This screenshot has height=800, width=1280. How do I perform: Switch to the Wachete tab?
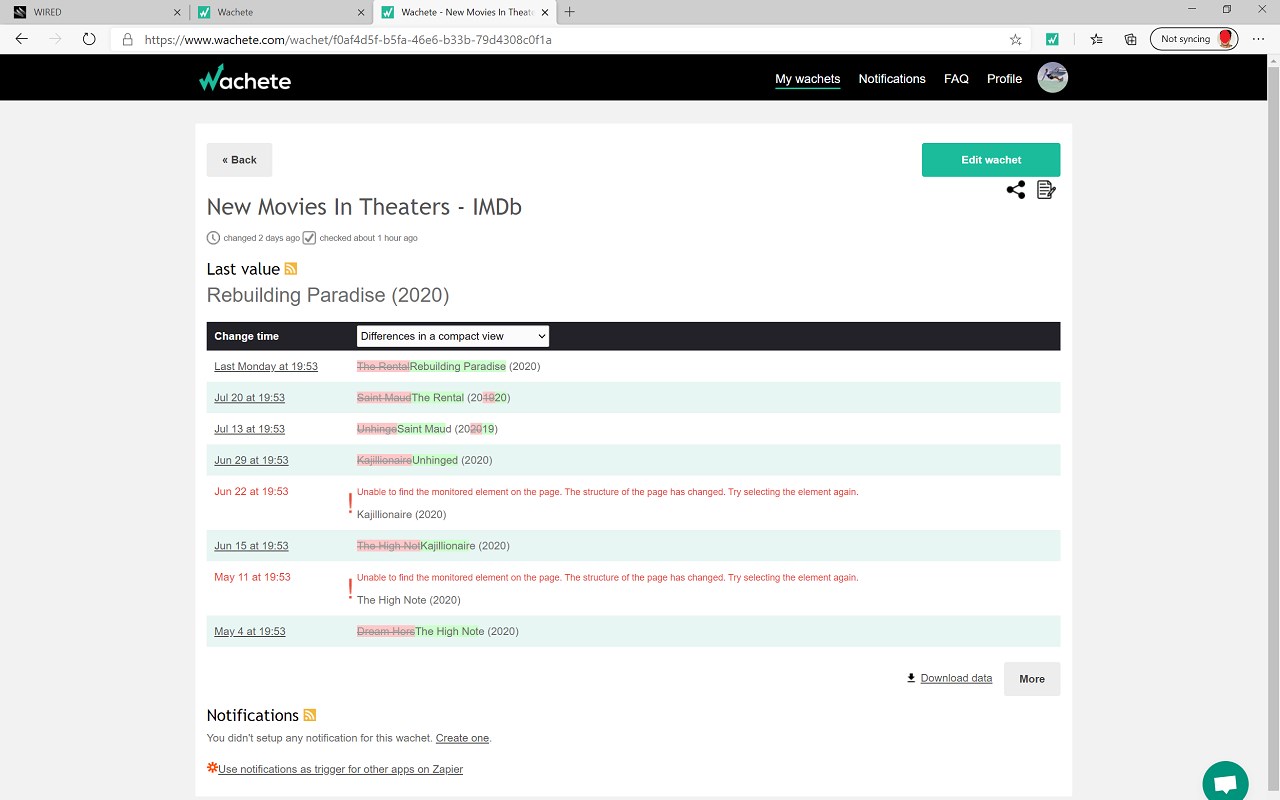point(279,12)
